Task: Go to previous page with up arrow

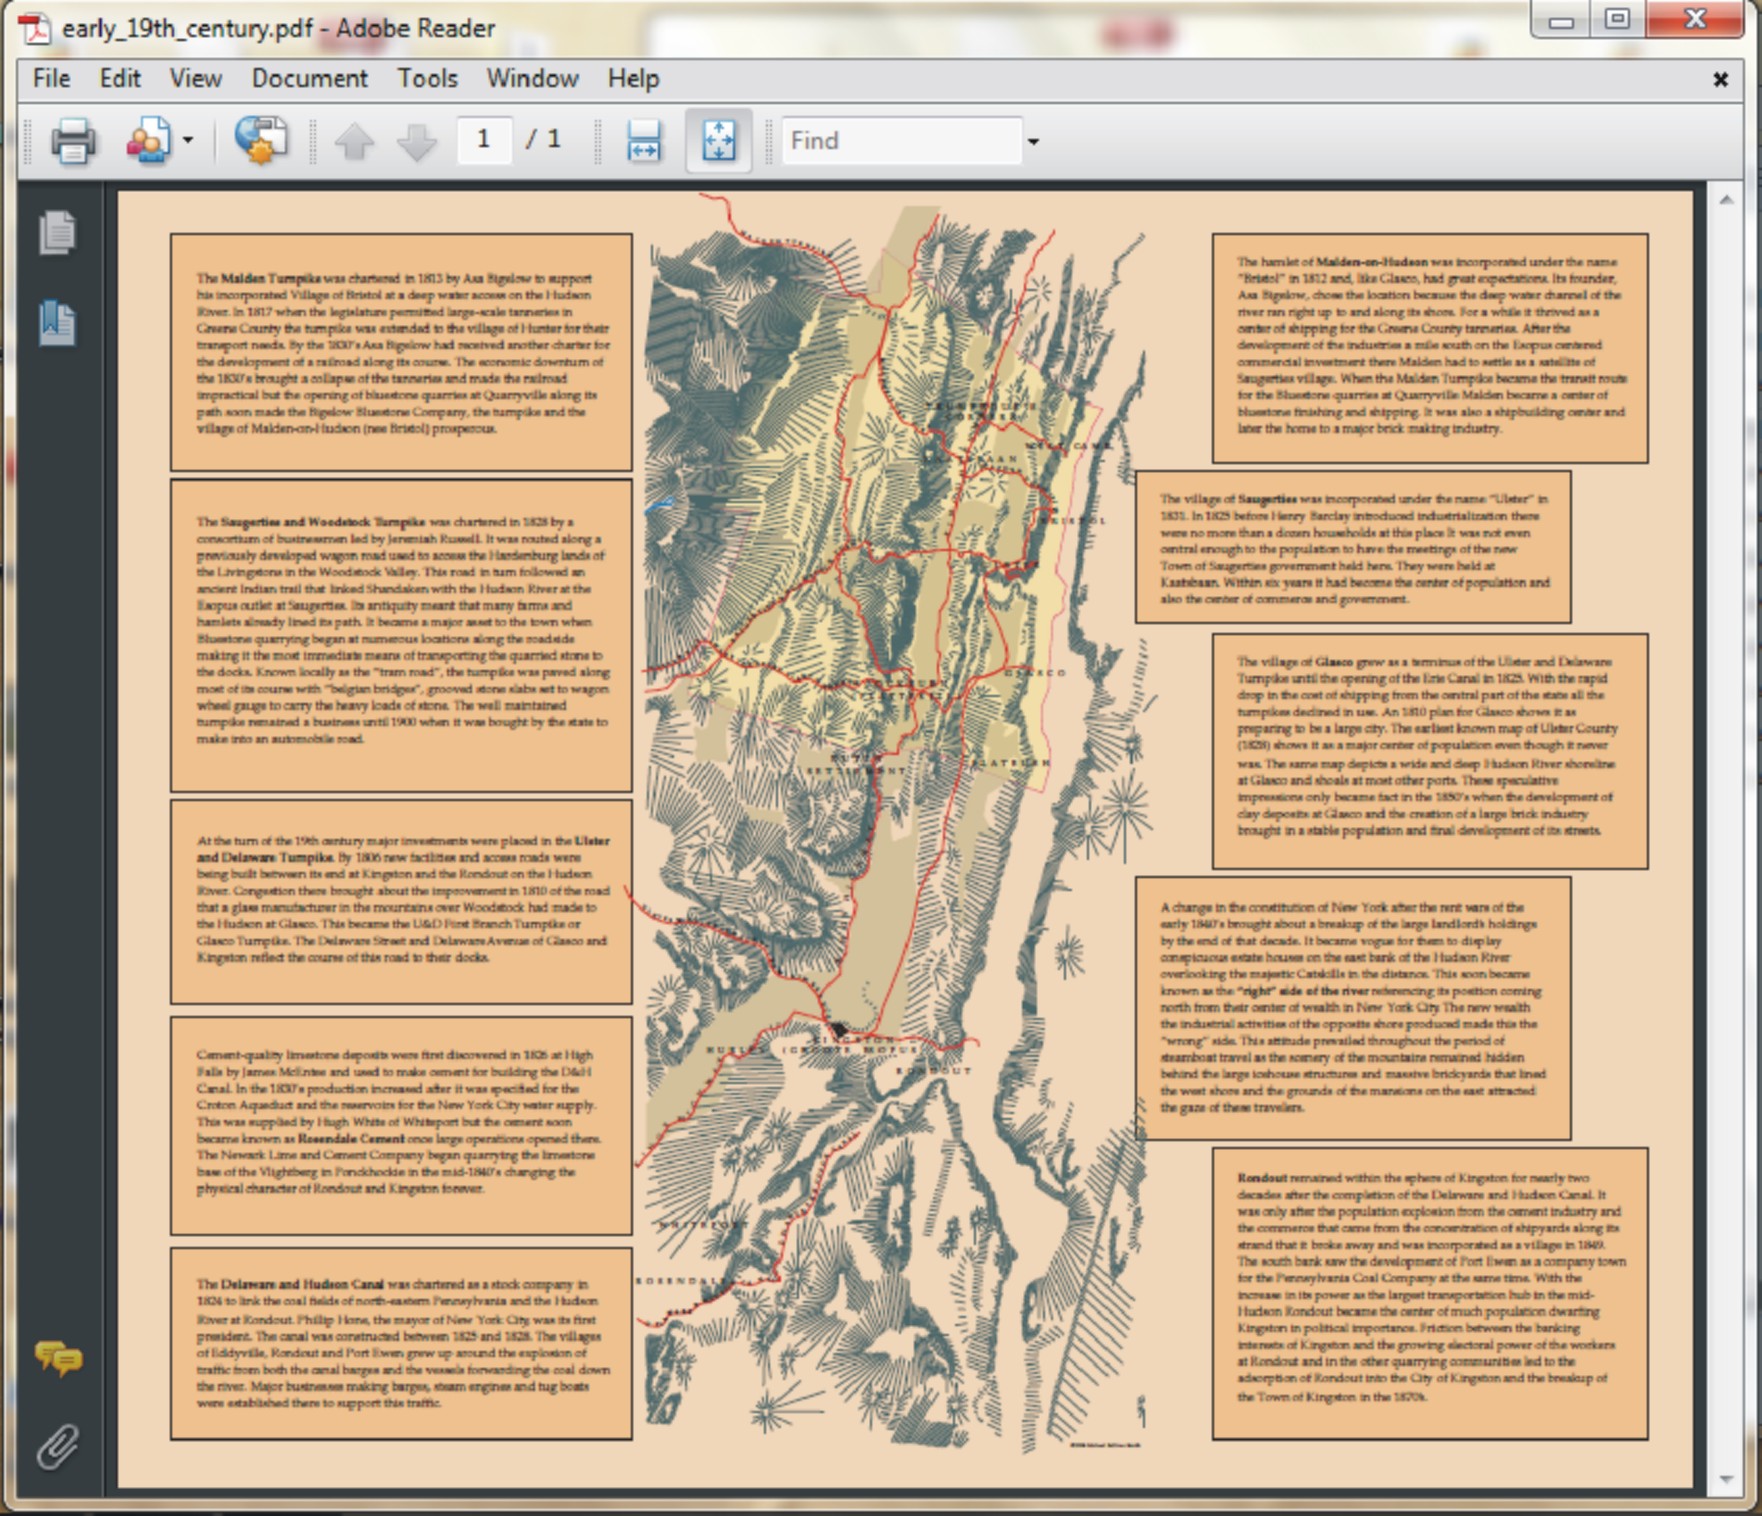Action: coord(354,141)
